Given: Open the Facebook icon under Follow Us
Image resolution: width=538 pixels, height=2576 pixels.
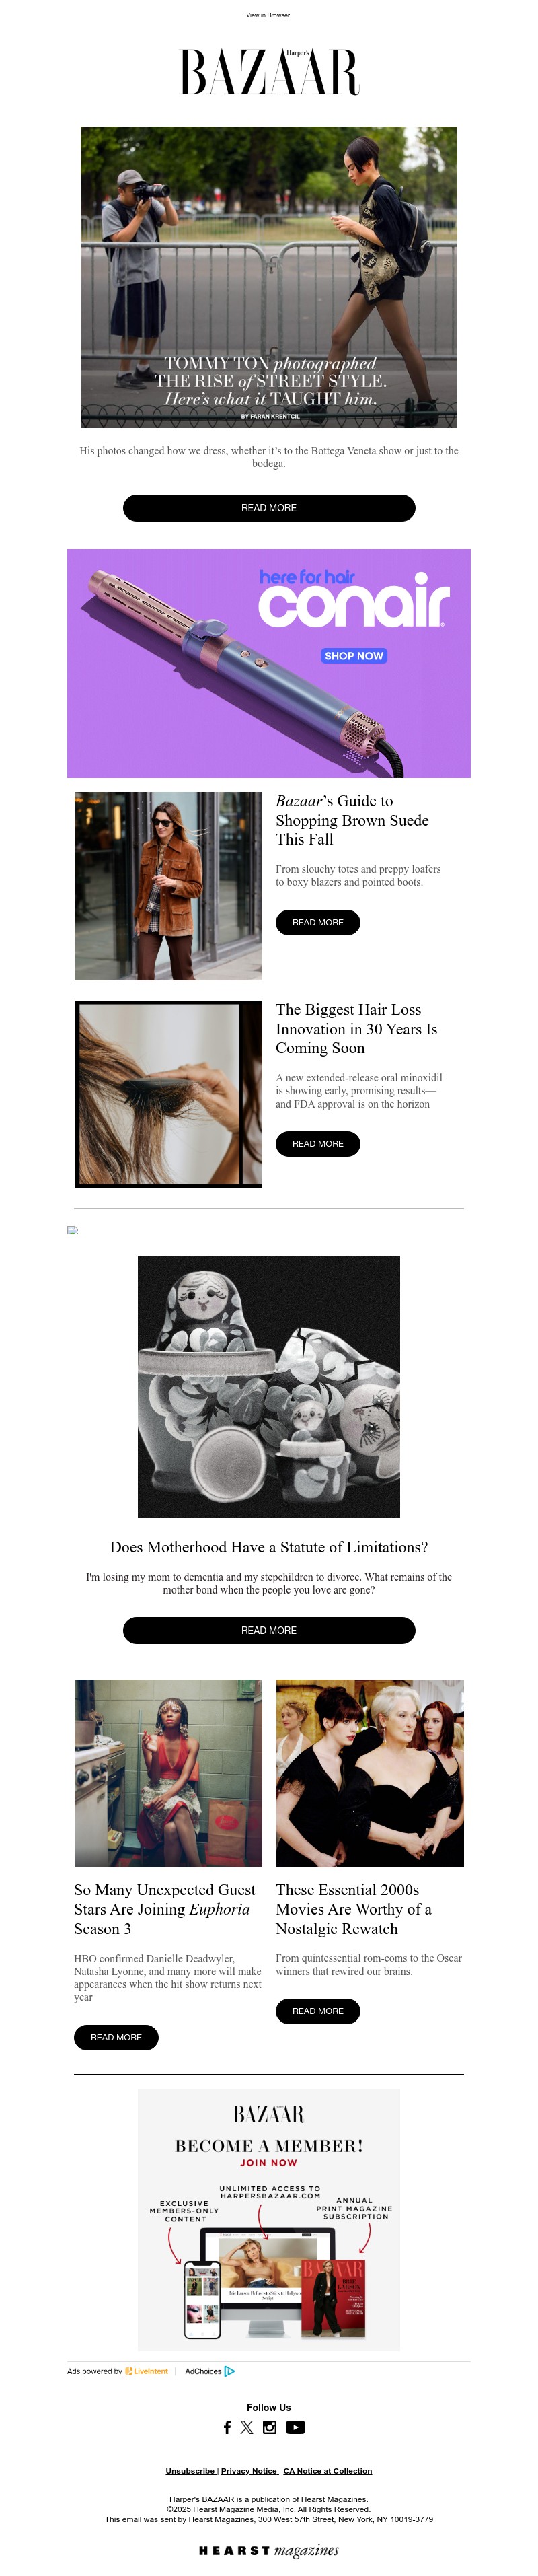Looking at the screenshot, I should [227, 2427].
